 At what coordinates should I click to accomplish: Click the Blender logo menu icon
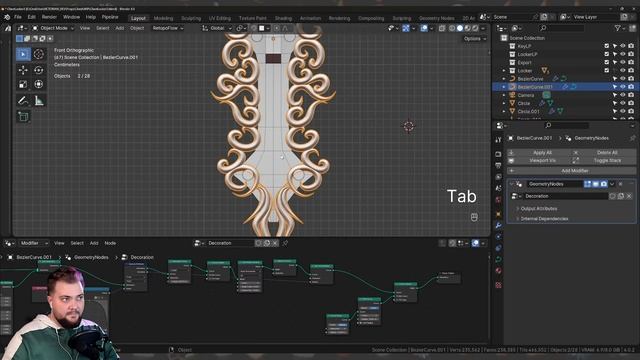coord(7,17)
